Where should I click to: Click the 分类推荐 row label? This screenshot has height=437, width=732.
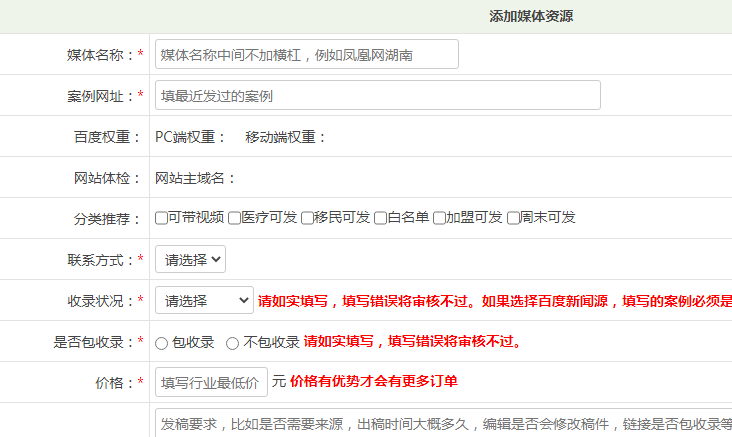[x=101, y=218]
